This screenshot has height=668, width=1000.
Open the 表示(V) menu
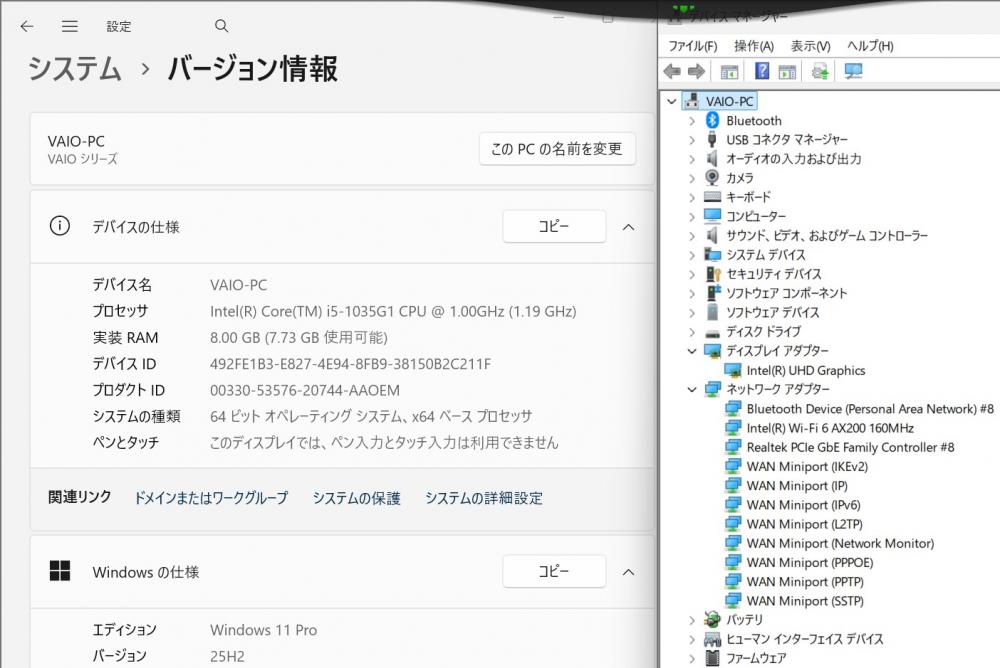tap(811, 46)
